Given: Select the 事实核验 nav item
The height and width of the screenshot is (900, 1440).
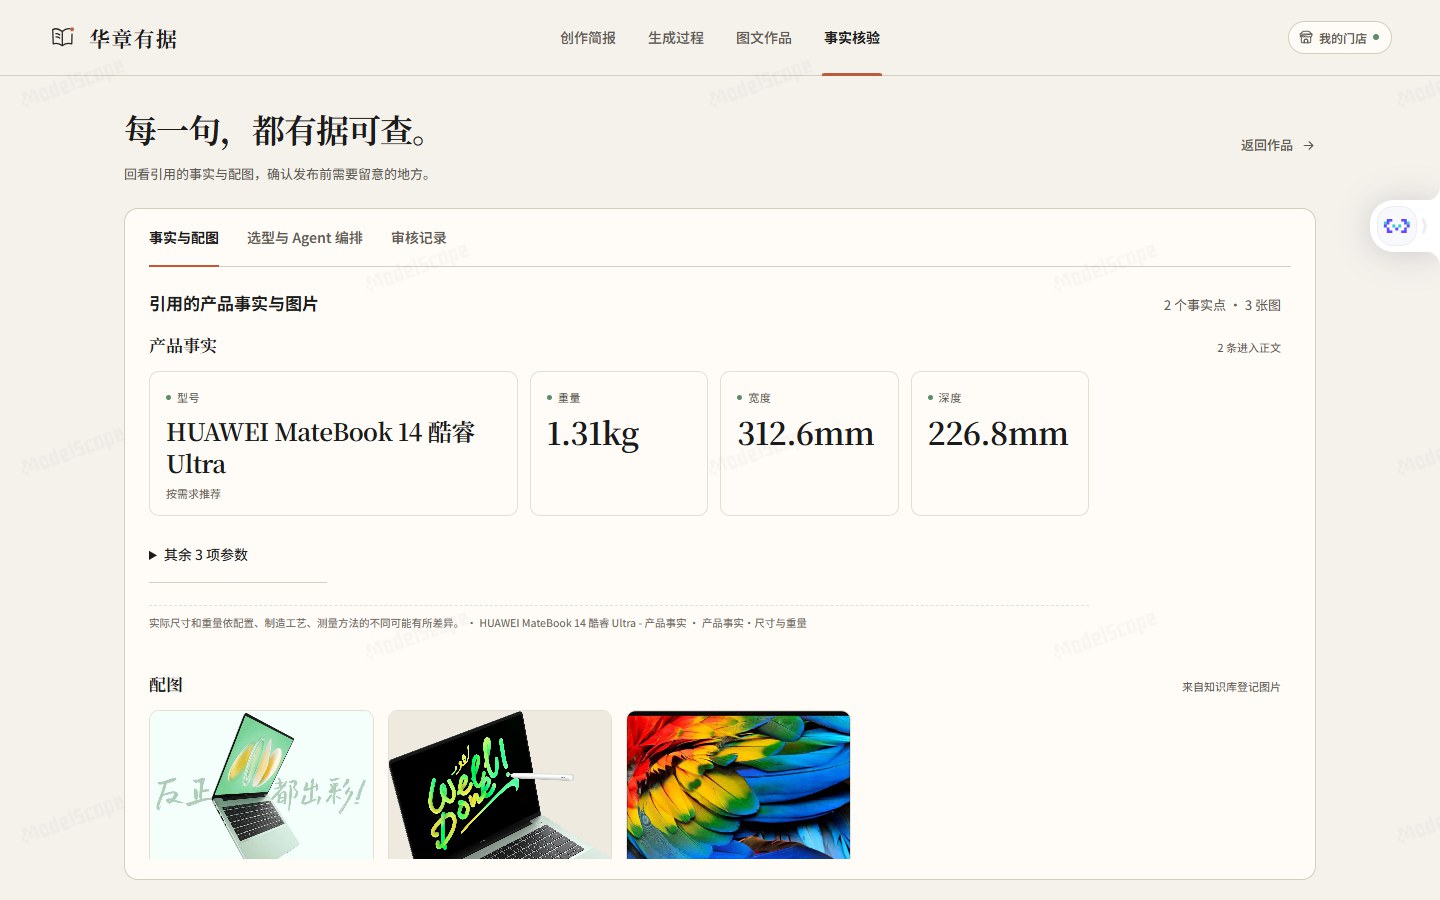Looking at the screenshot, I should tap(852, 38).
